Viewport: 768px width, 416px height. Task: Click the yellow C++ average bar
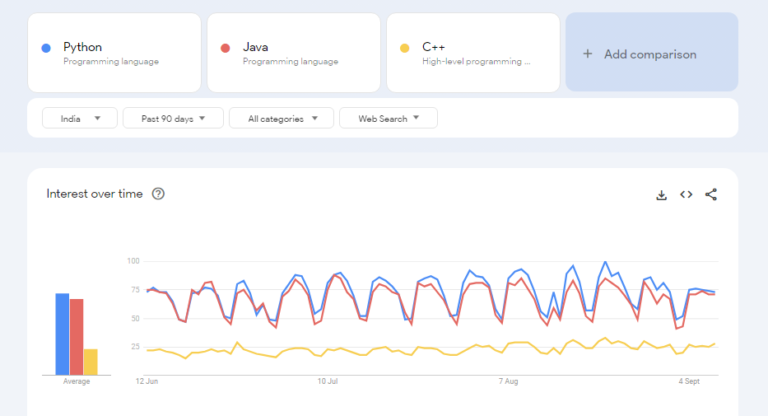(x=90, y=361)
